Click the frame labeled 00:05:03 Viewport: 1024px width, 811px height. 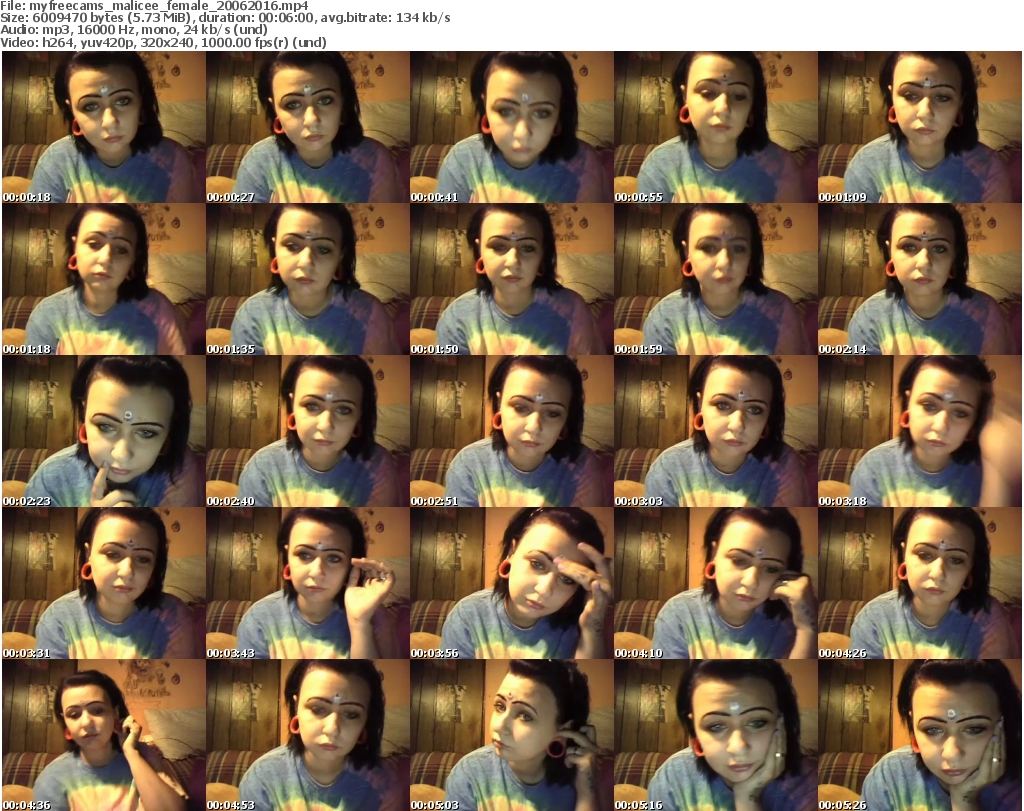click(x=511, y=735)
